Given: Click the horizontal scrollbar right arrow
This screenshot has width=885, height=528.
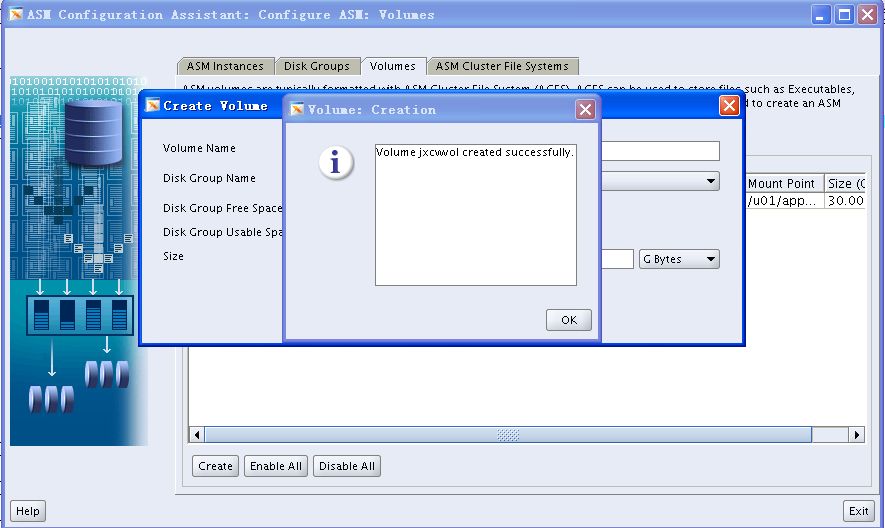Looking at the screenshot, I should pos(857,434).
